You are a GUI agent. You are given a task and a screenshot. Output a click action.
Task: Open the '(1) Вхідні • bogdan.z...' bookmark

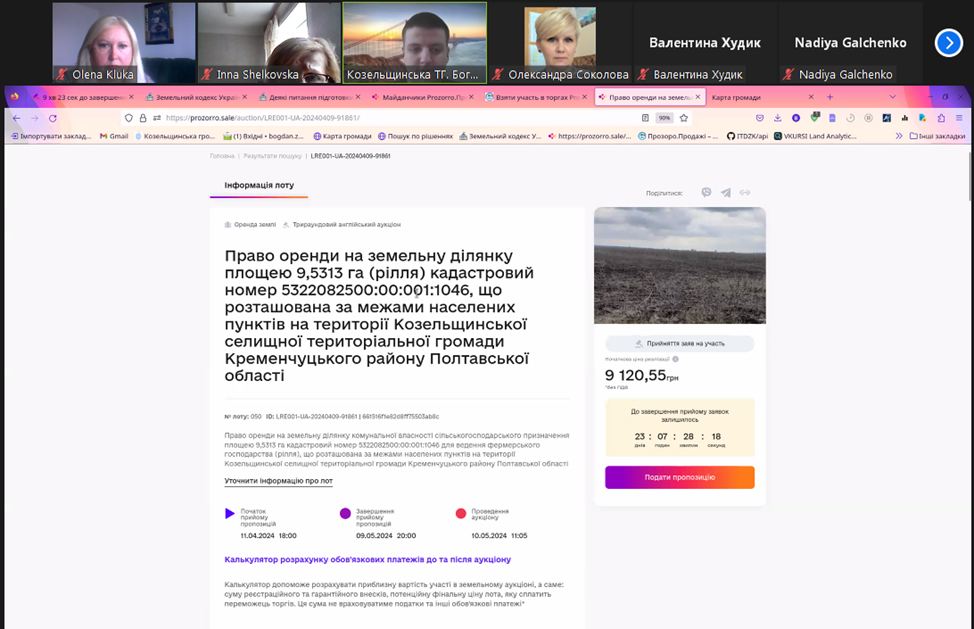tap(264, 136)
